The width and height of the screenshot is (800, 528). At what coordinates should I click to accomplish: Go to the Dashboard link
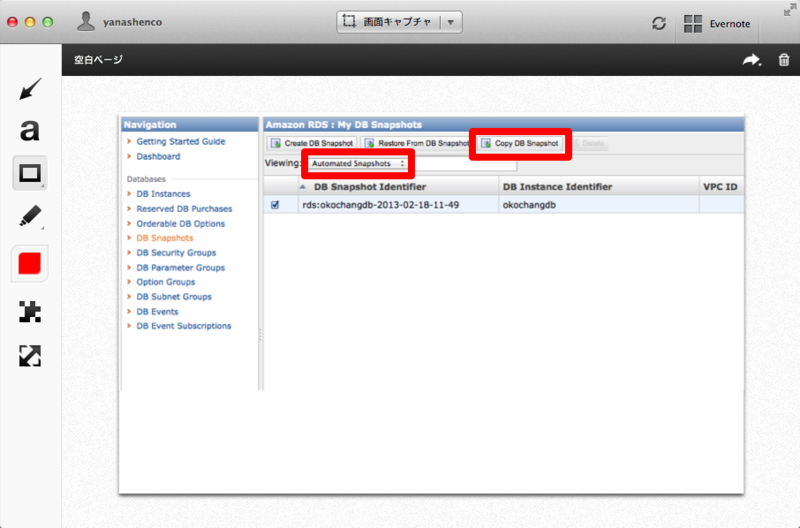coord(158,156)
